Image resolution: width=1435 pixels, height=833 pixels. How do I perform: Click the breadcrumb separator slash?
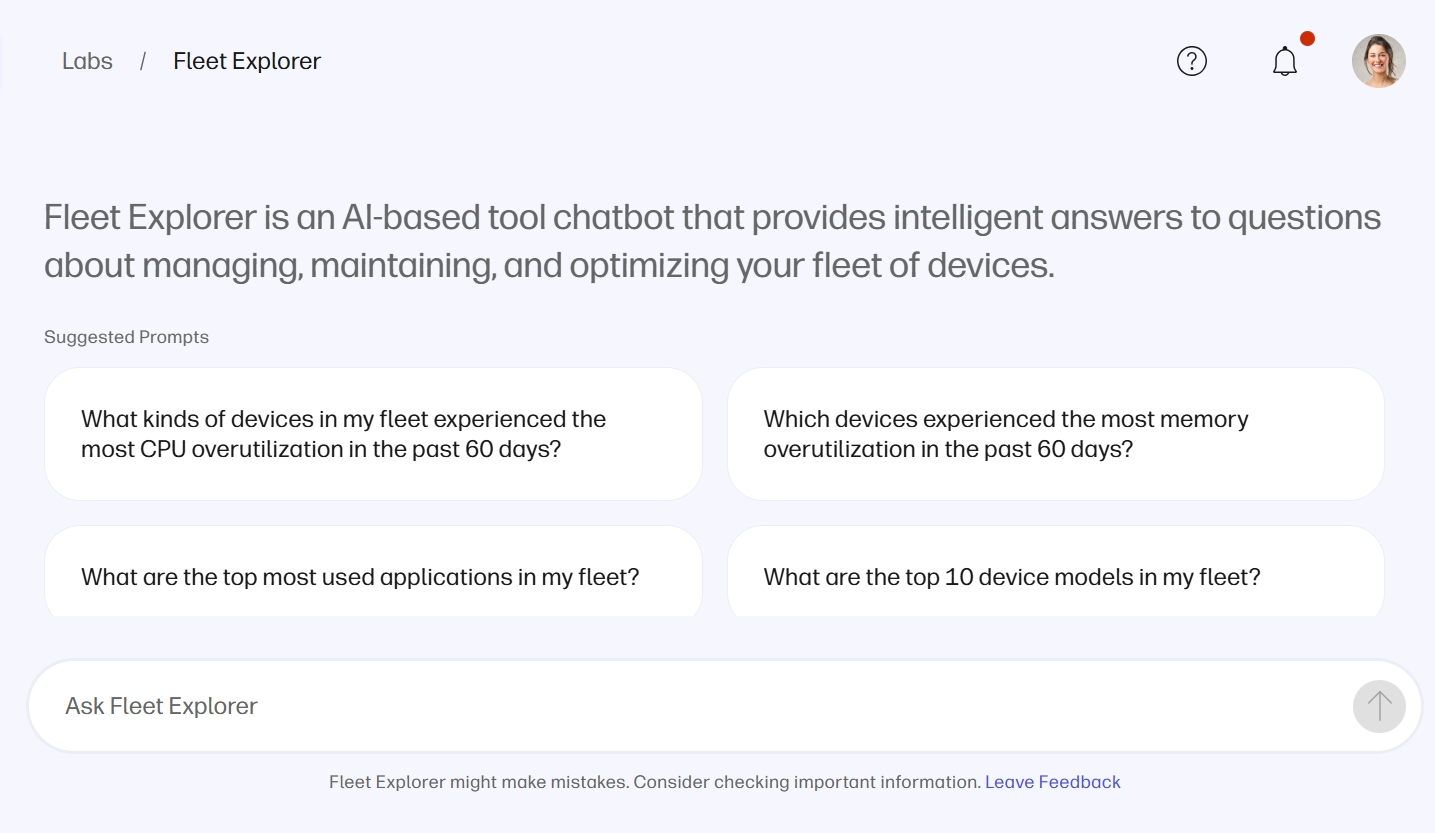(x=143, y=61)
